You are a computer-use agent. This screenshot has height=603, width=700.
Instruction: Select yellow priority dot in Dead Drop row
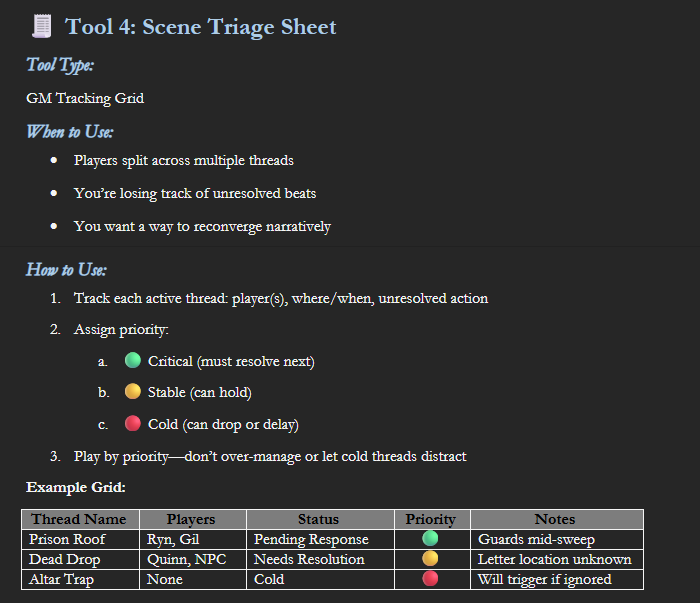(430, 558)
